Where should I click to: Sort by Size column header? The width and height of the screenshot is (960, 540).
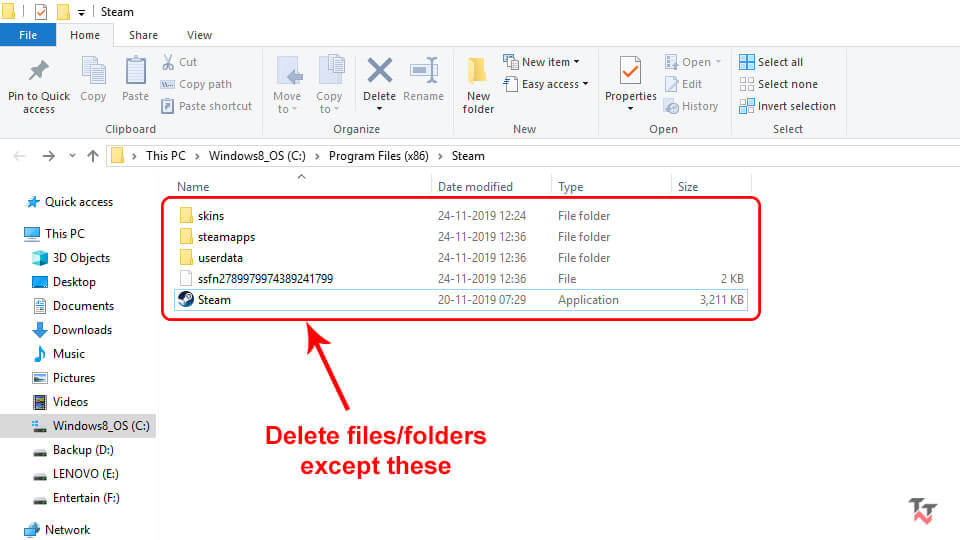coord(688,187)
